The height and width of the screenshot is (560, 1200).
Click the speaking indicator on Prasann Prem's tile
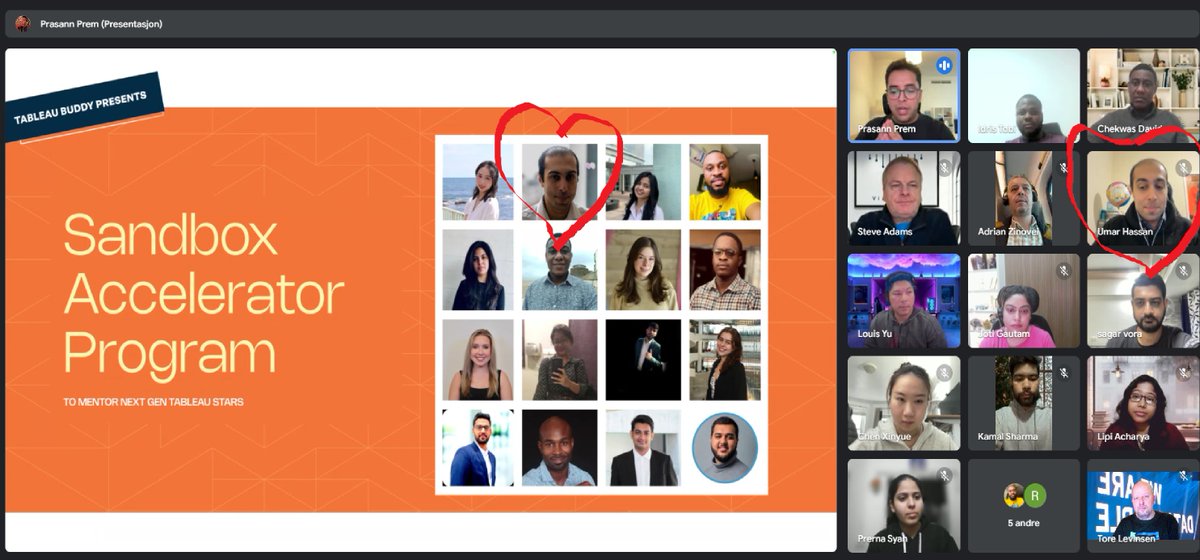tap(943, 66)
